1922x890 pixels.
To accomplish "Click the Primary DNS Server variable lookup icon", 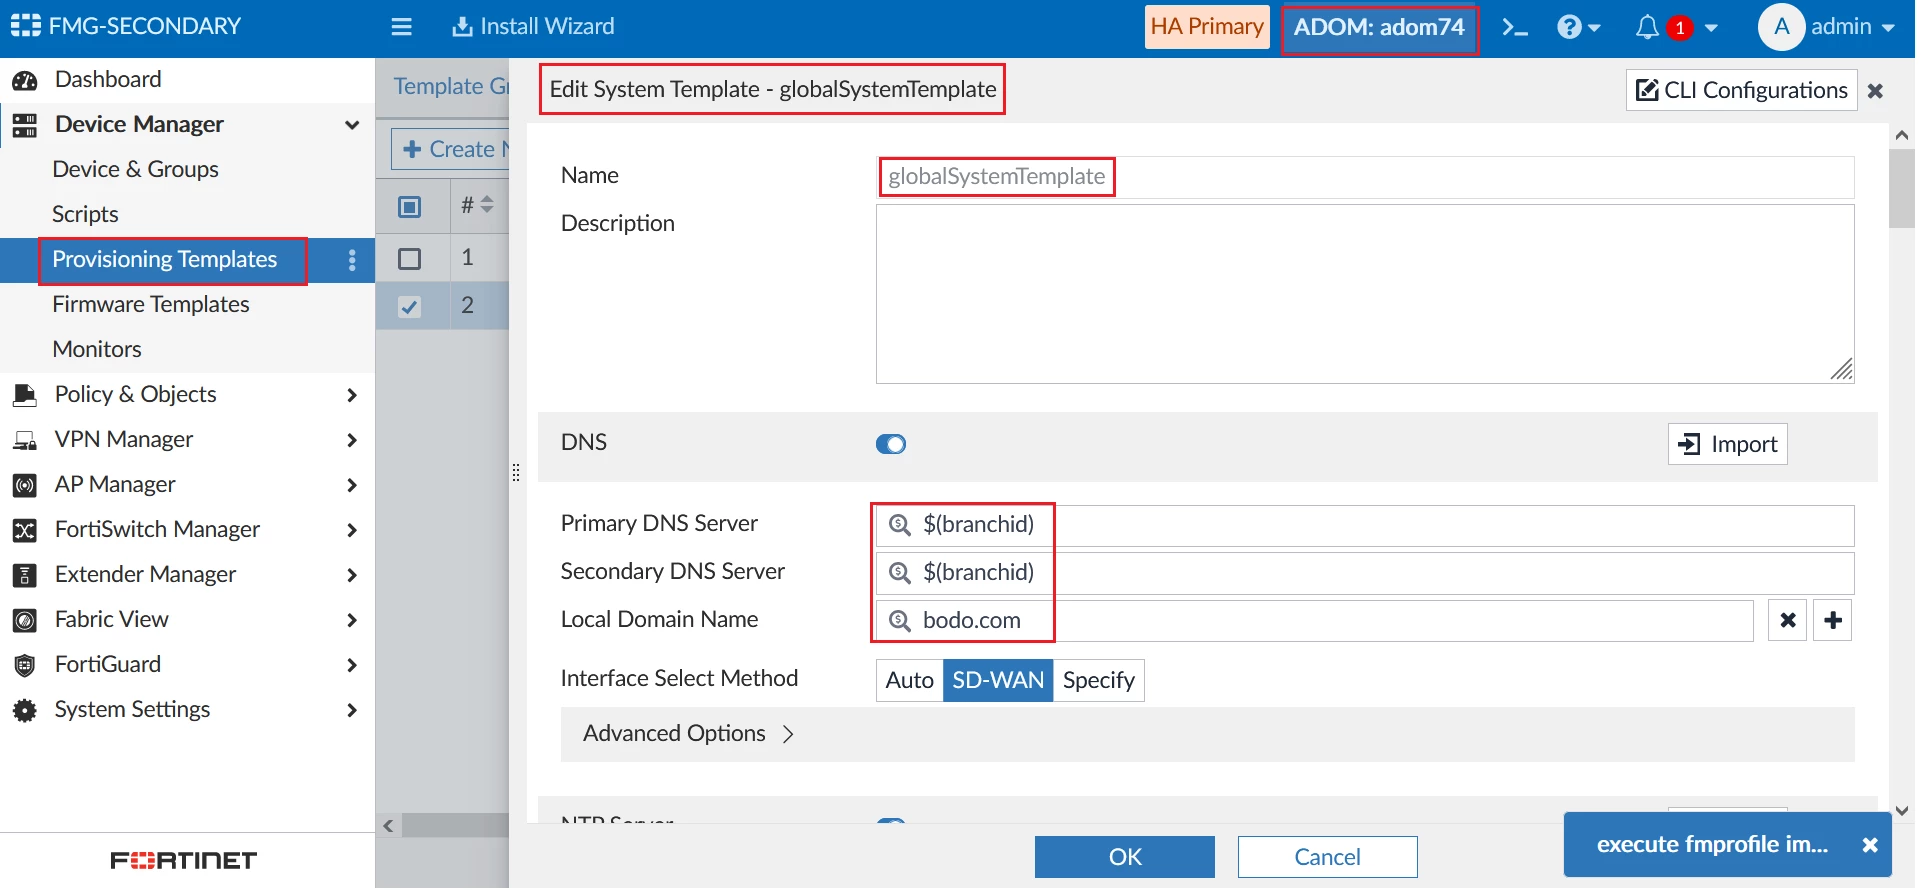I will tap(900, 525).
